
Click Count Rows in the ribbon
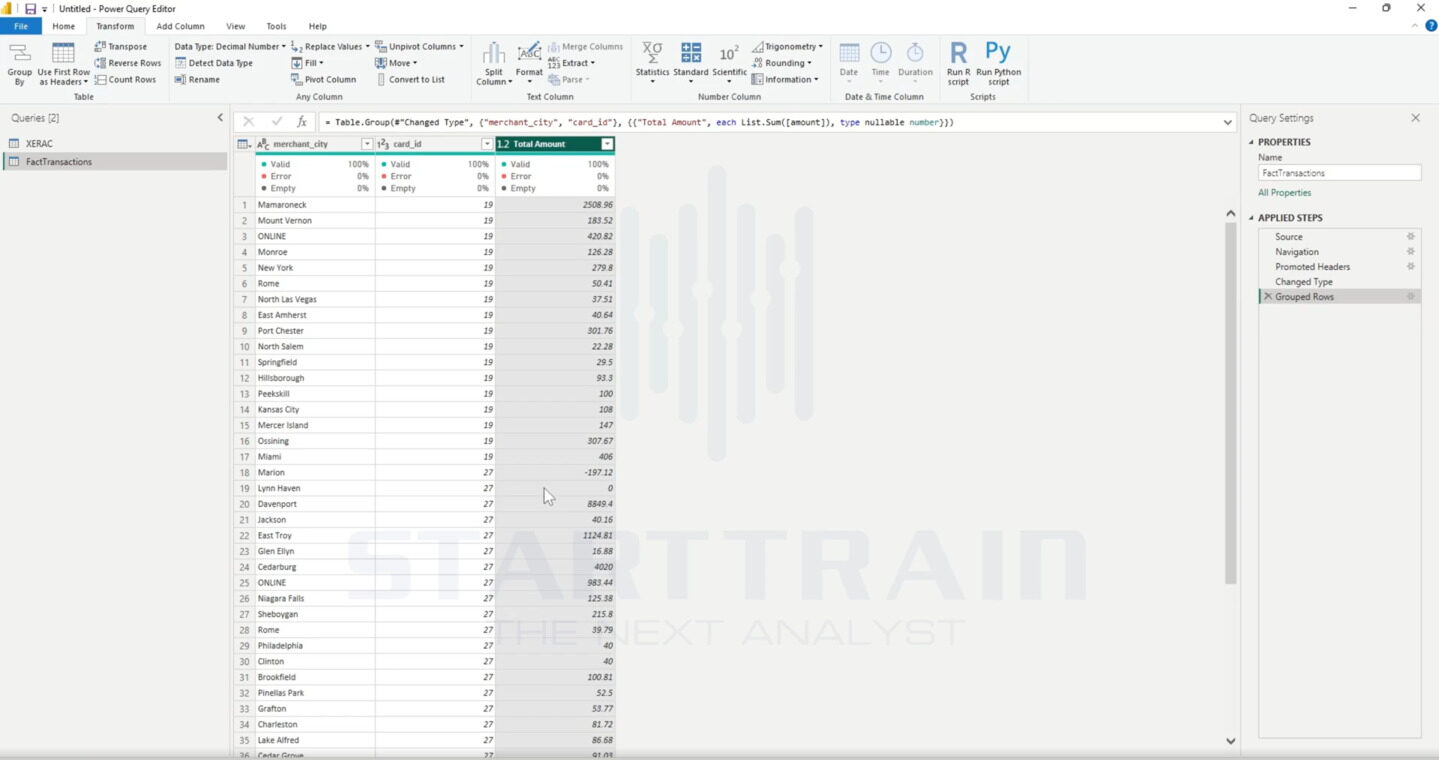point(126,79)
